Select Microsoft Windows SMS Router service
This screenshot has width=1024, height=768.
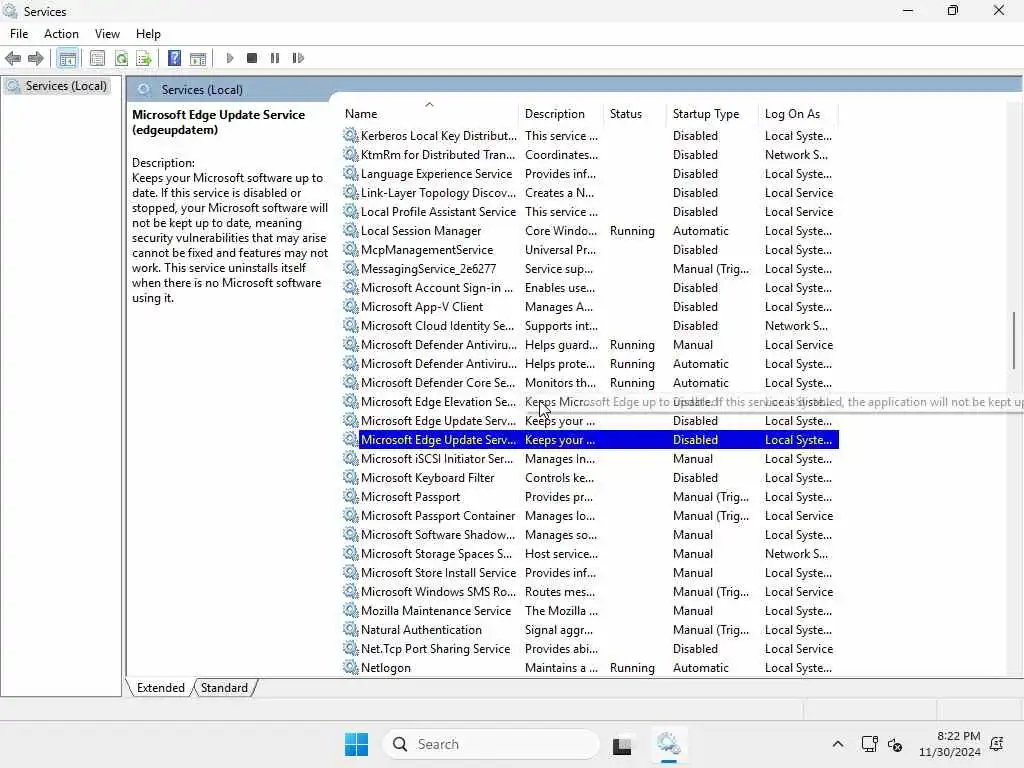pos(590,592)
